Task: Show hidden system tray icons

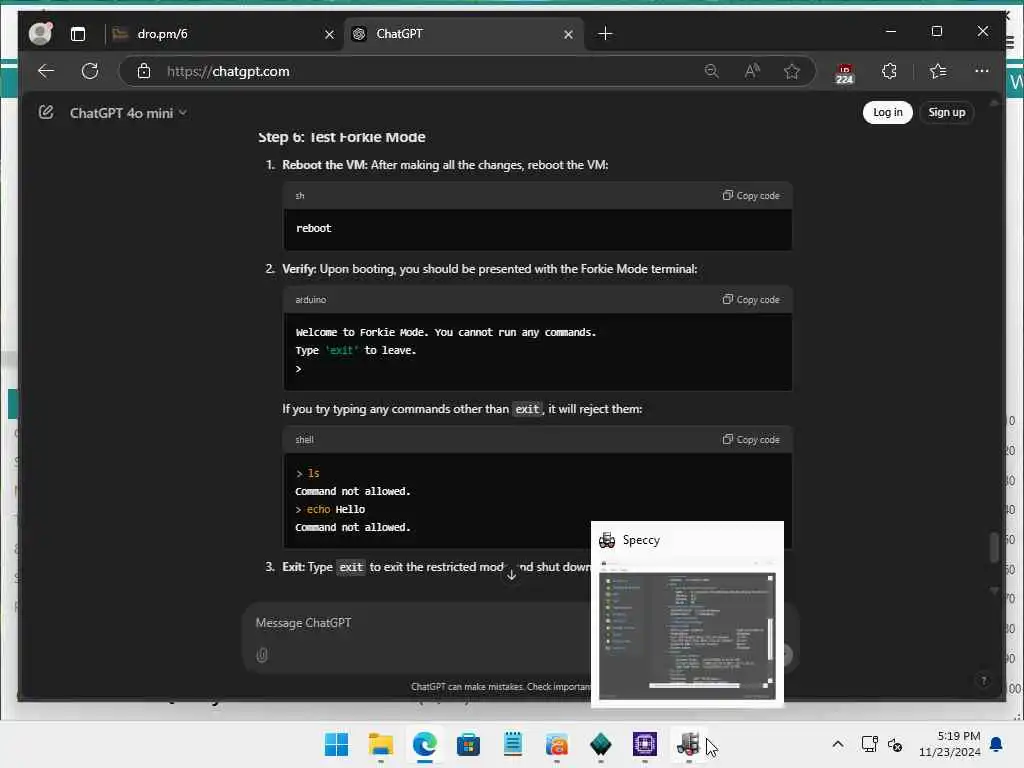Action: point(838,744)
